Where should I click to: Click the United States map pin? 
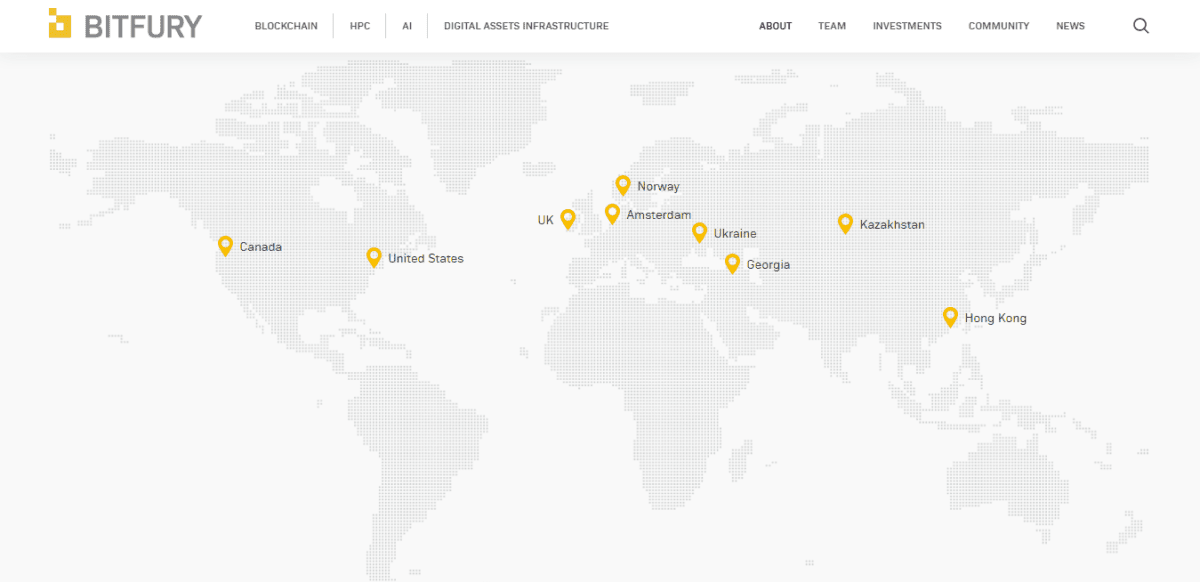[x=374, y=258]
